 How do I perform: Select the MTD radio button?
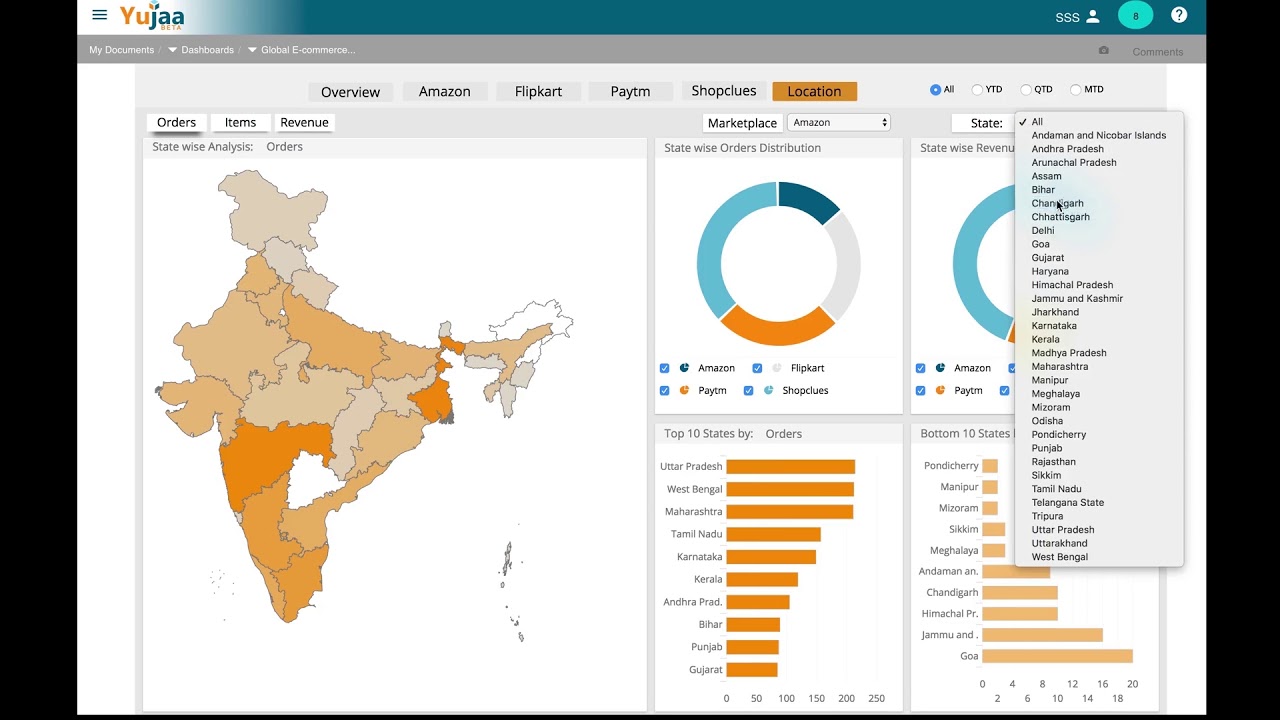tap(1076, 90)
